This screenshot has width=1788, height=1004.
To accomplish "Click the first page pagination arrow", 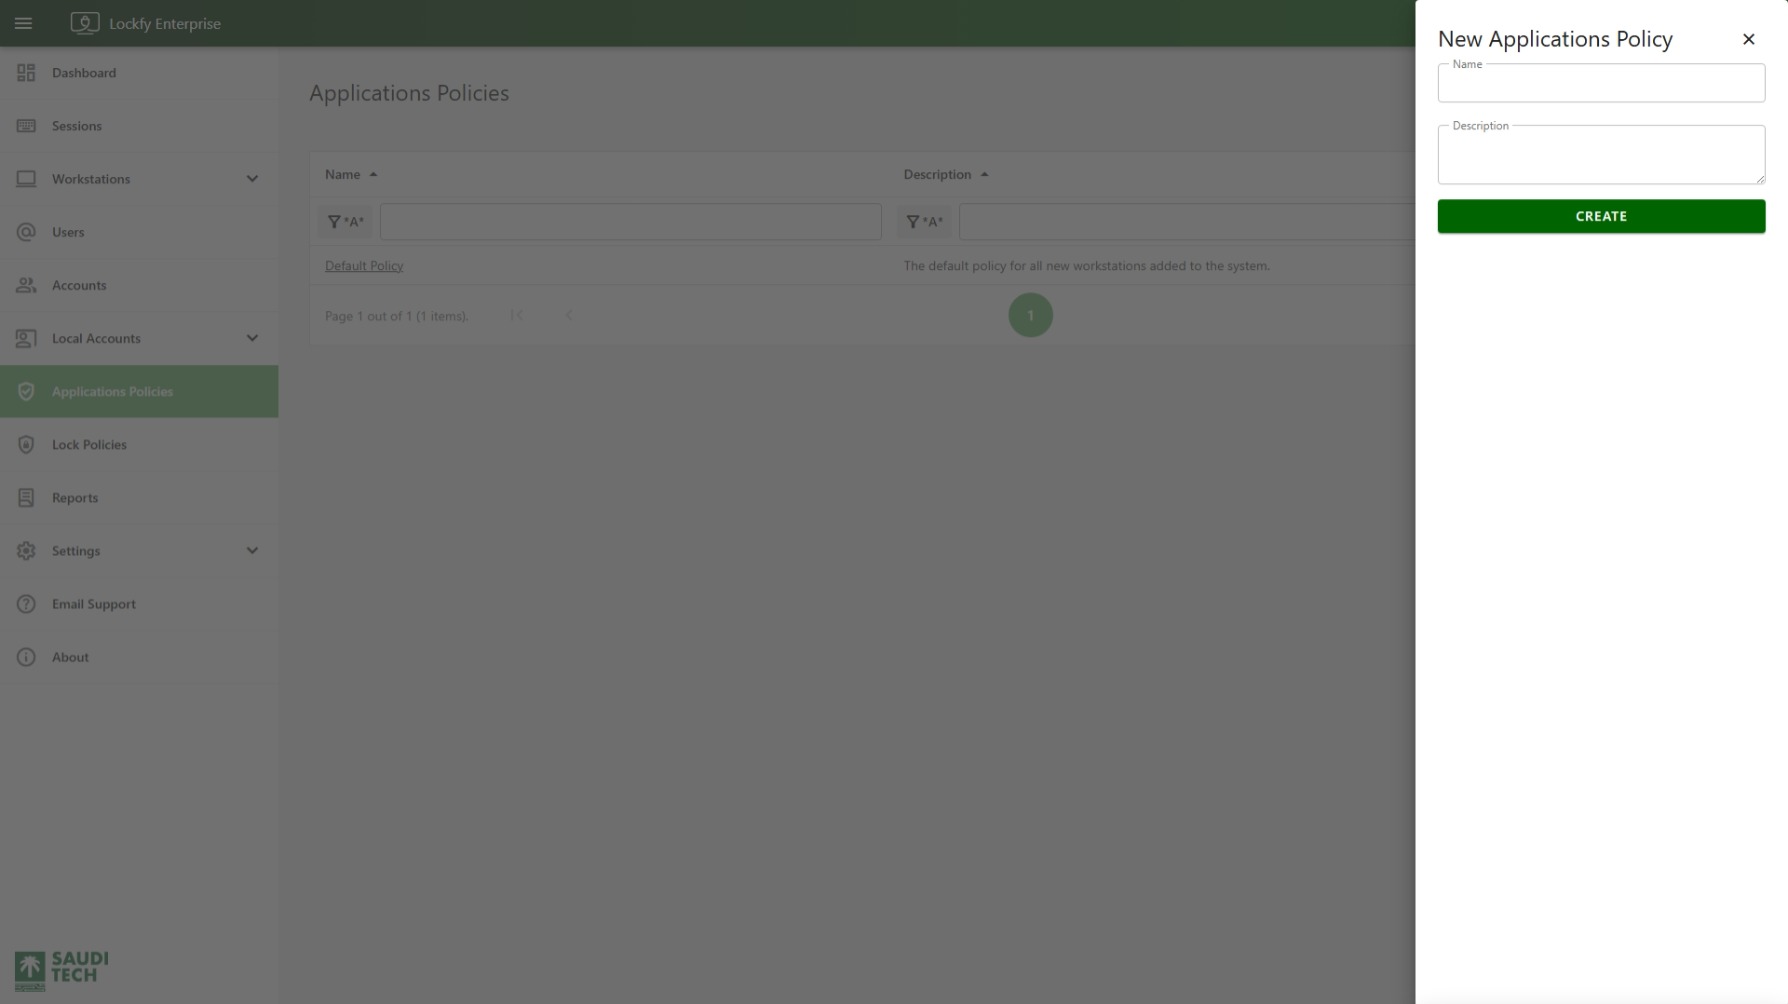I will click(x=516, y=315).
